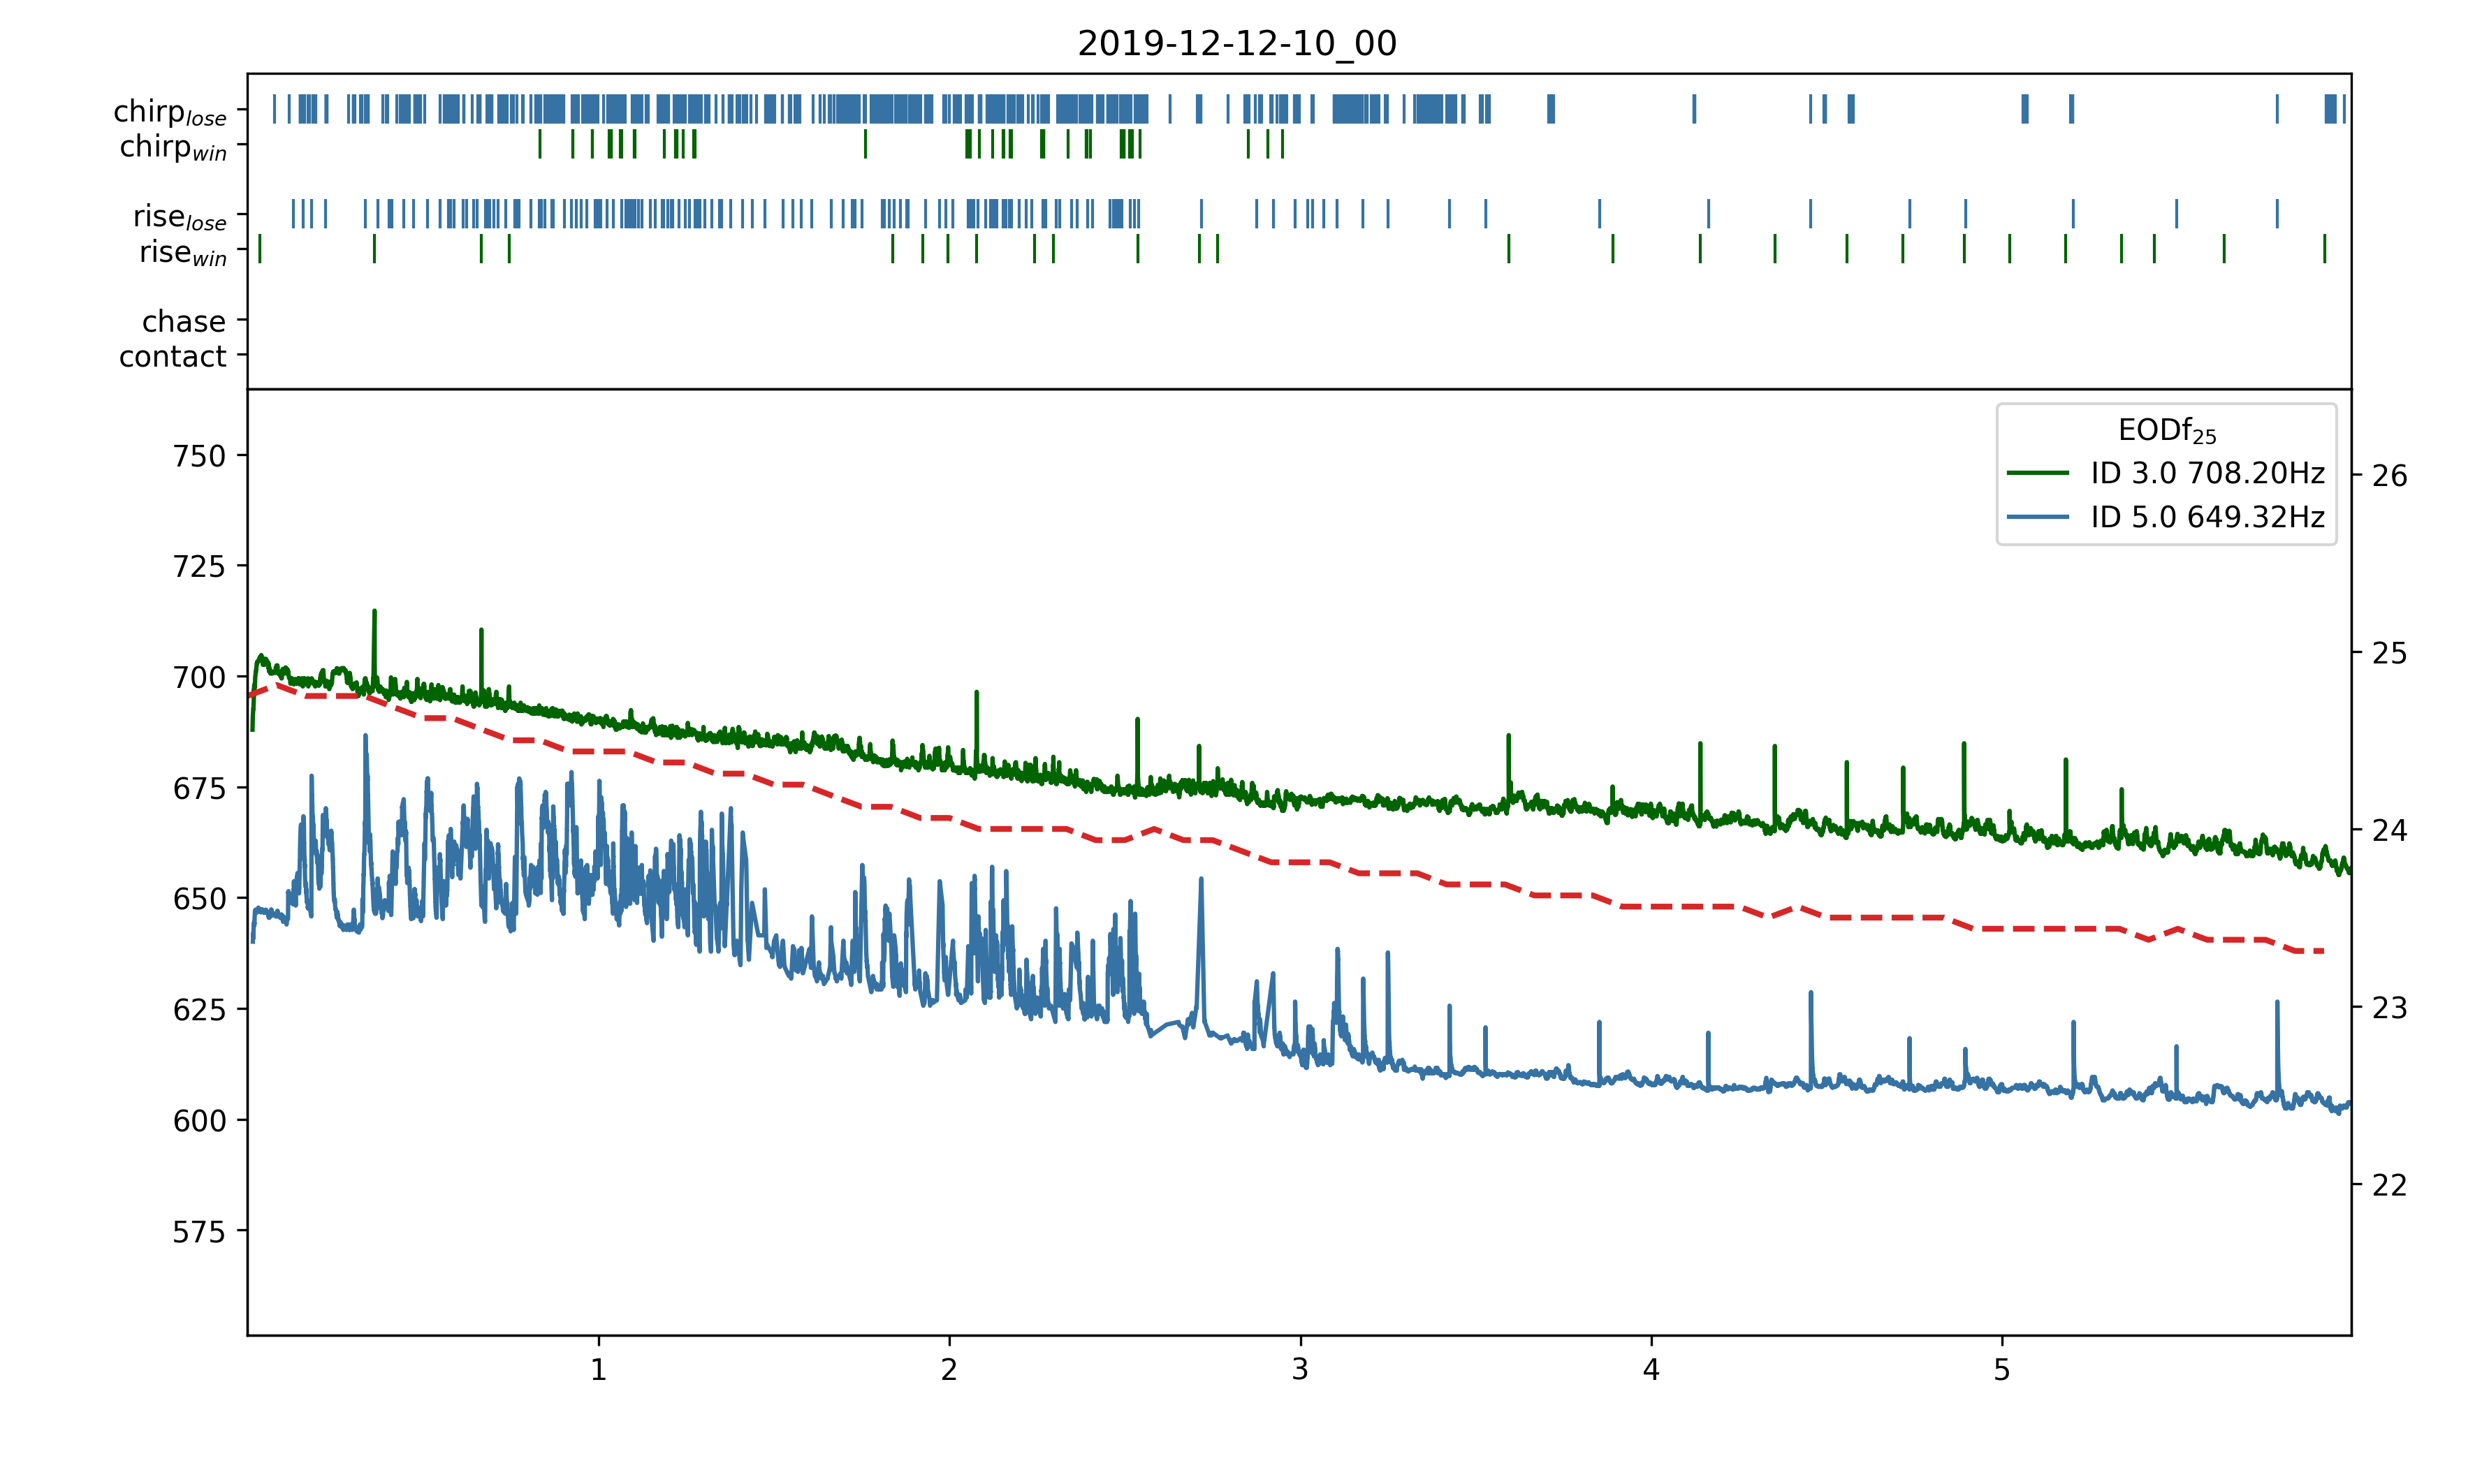Click the chirp lose row label
Viewport: 2475px width, 1484px height.
[x=170, y=112]
